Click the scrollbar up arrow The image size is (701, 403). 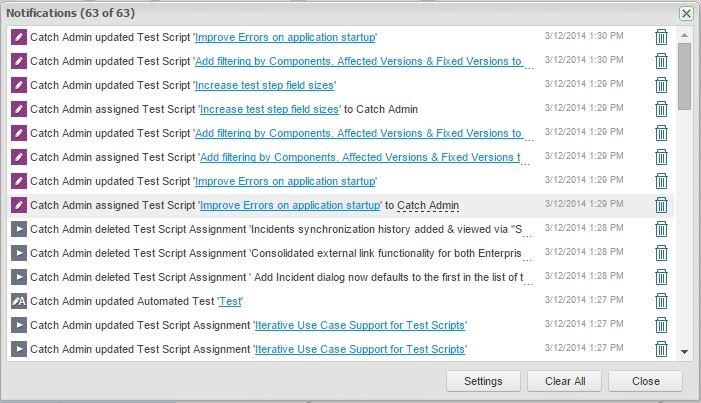(x=685, y=35)
